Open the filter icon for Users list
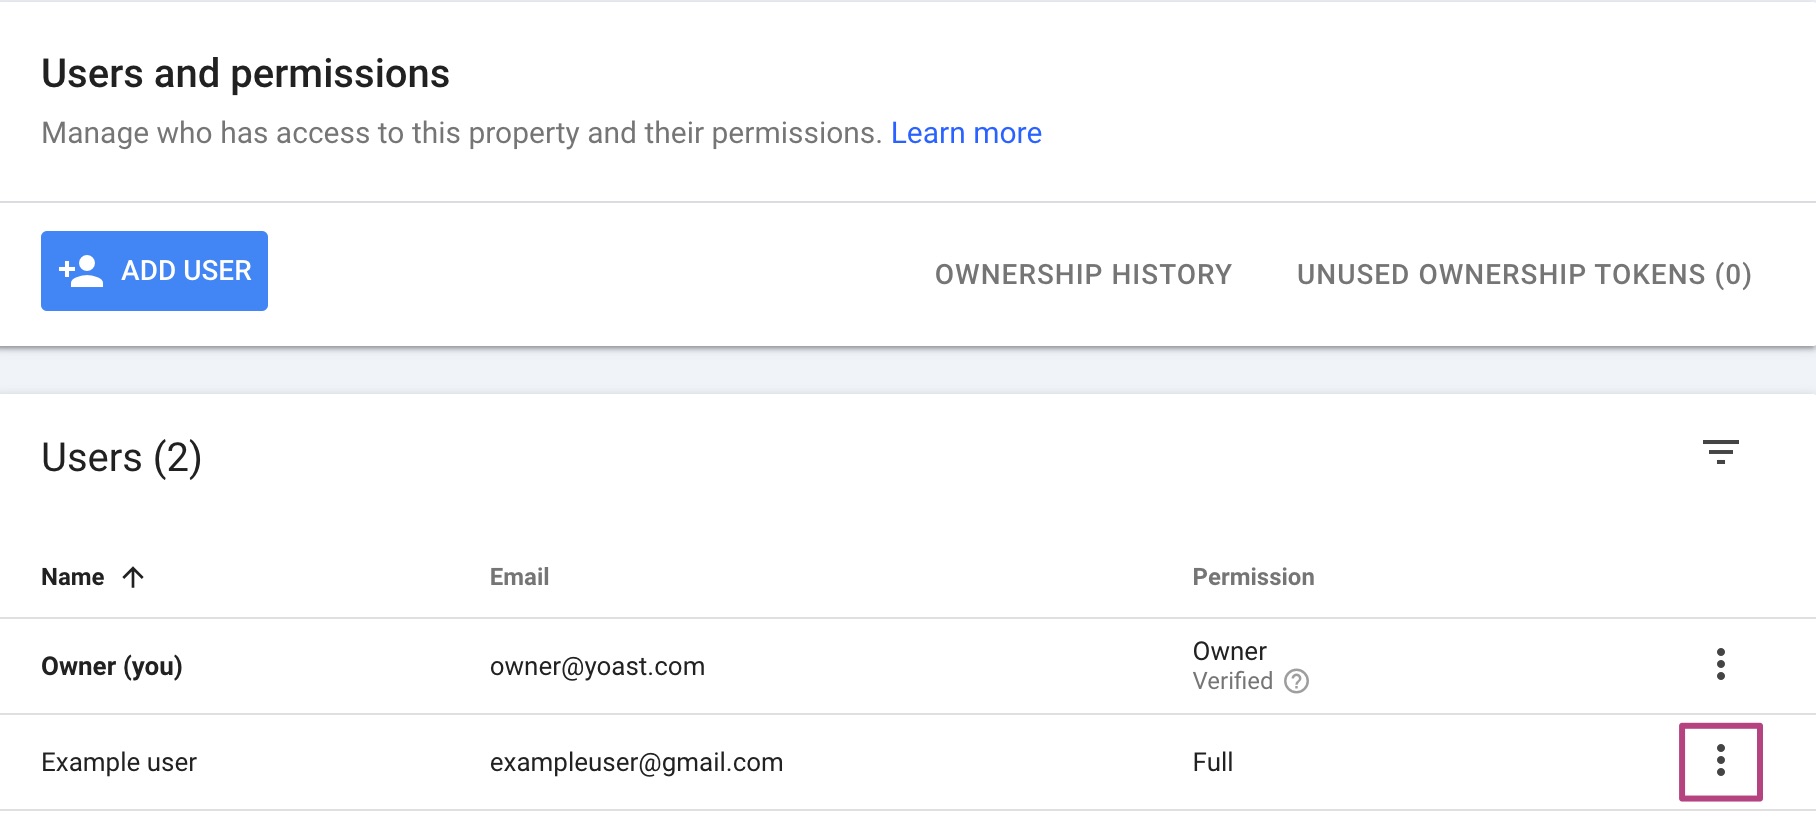The image size is (1816, 836). (x=1720, y=452)
